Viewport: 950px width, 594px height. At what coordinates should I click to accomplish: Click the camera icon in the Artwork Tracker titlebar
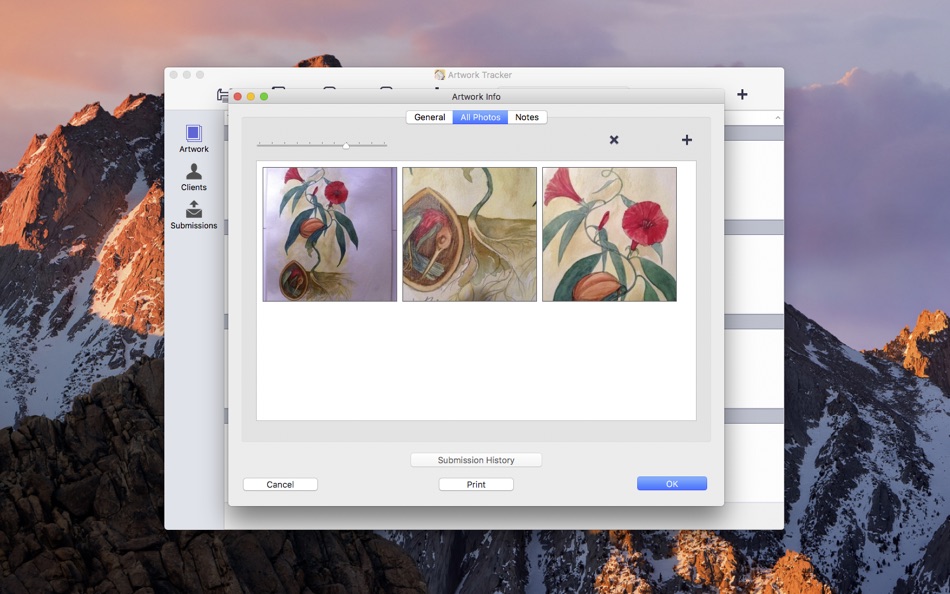tap(438, 74)
